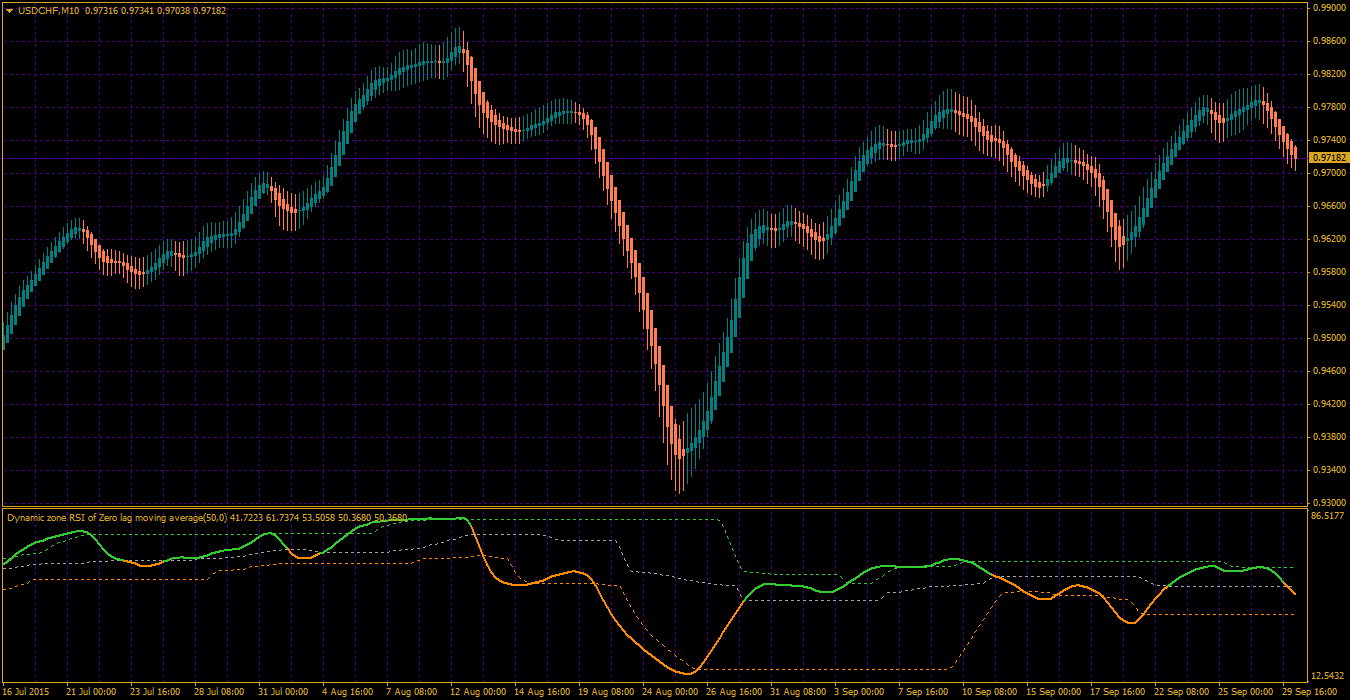Click the 0.99000 price axis label
Image resolution: width=1350 pixels, height=700 pixels.
1328,8
